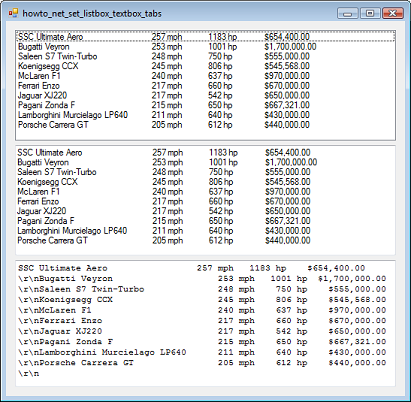Click SSC Ultimate Aero in the monospaced bottom text box
The height and width of the screenshot is (402, 411).
click(63, 268)
